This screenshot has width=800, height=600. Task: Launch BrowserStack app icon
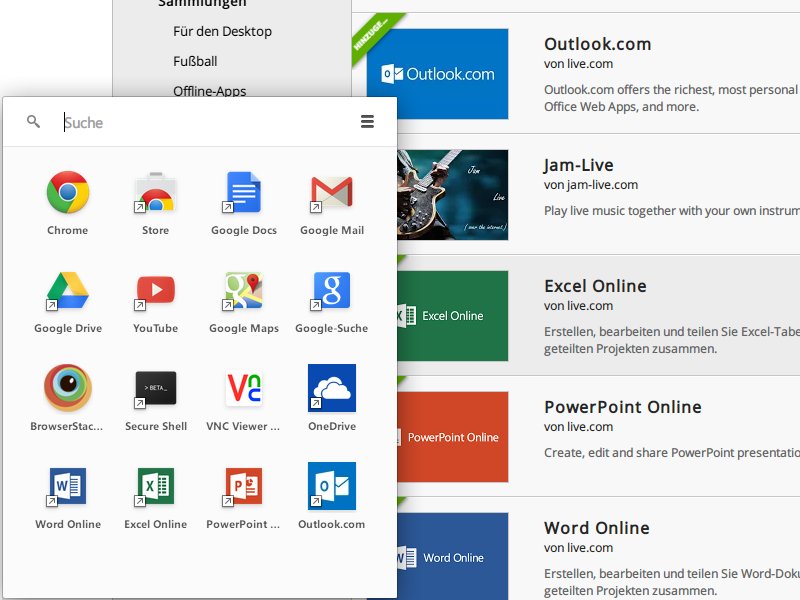pos(68,388)
